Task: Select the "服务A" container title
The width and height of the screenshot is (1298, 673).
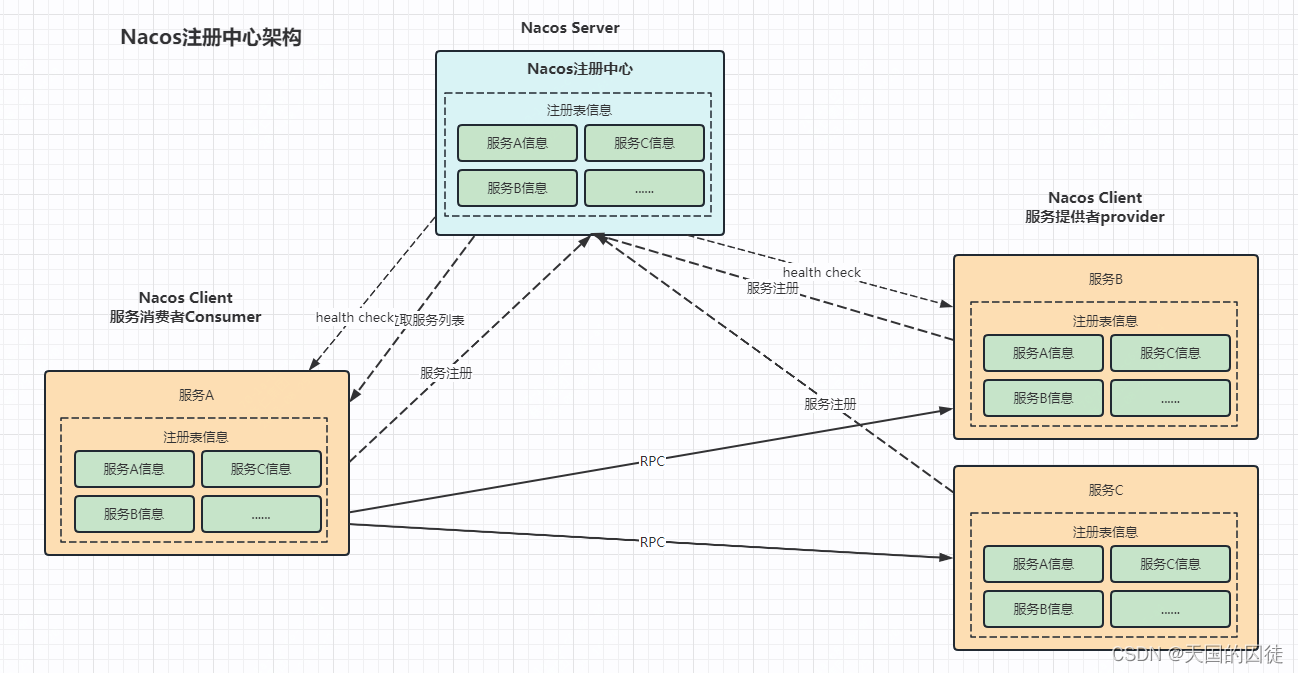Action: tap(196, 395)
